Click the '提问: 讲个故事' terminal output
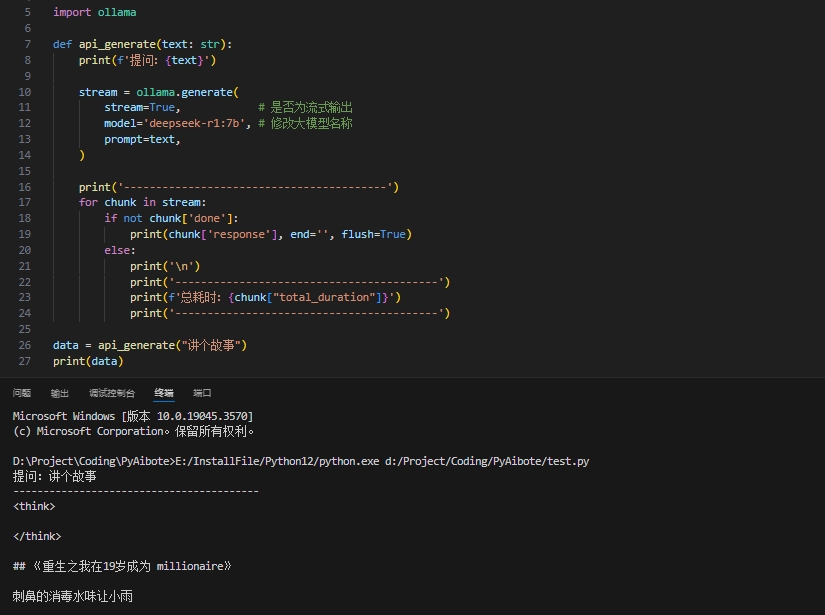The width and height of the screenshot is (825, 615). pyautogui.click(x=54, y=477)
